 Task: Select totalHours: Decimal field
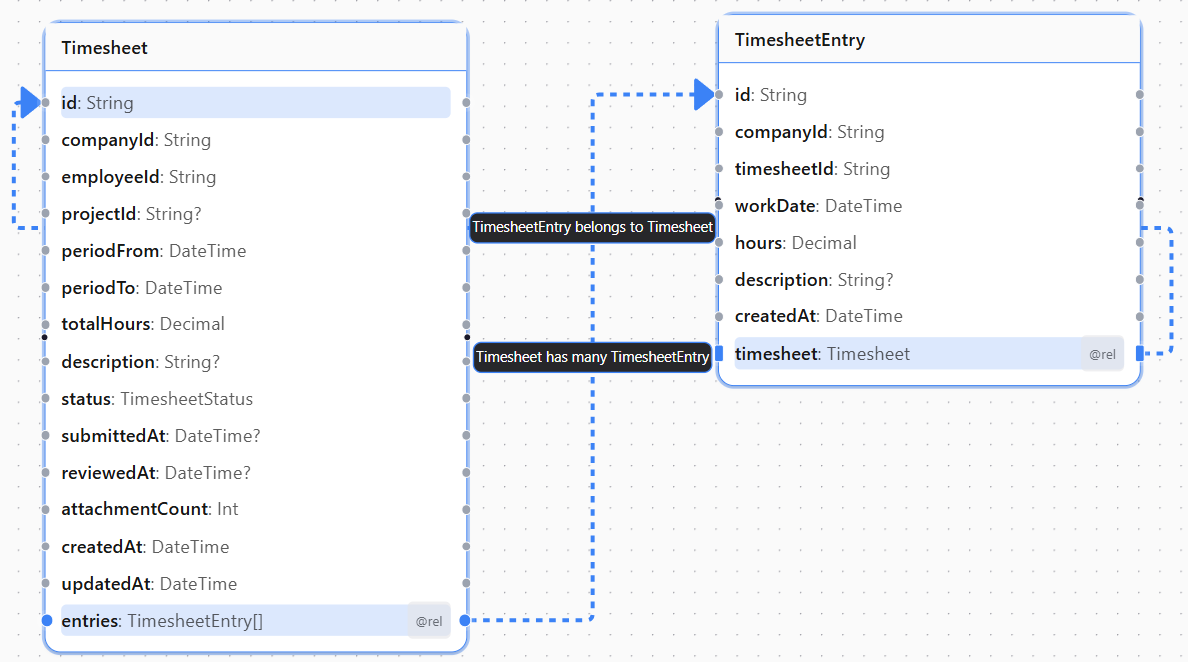256,324
